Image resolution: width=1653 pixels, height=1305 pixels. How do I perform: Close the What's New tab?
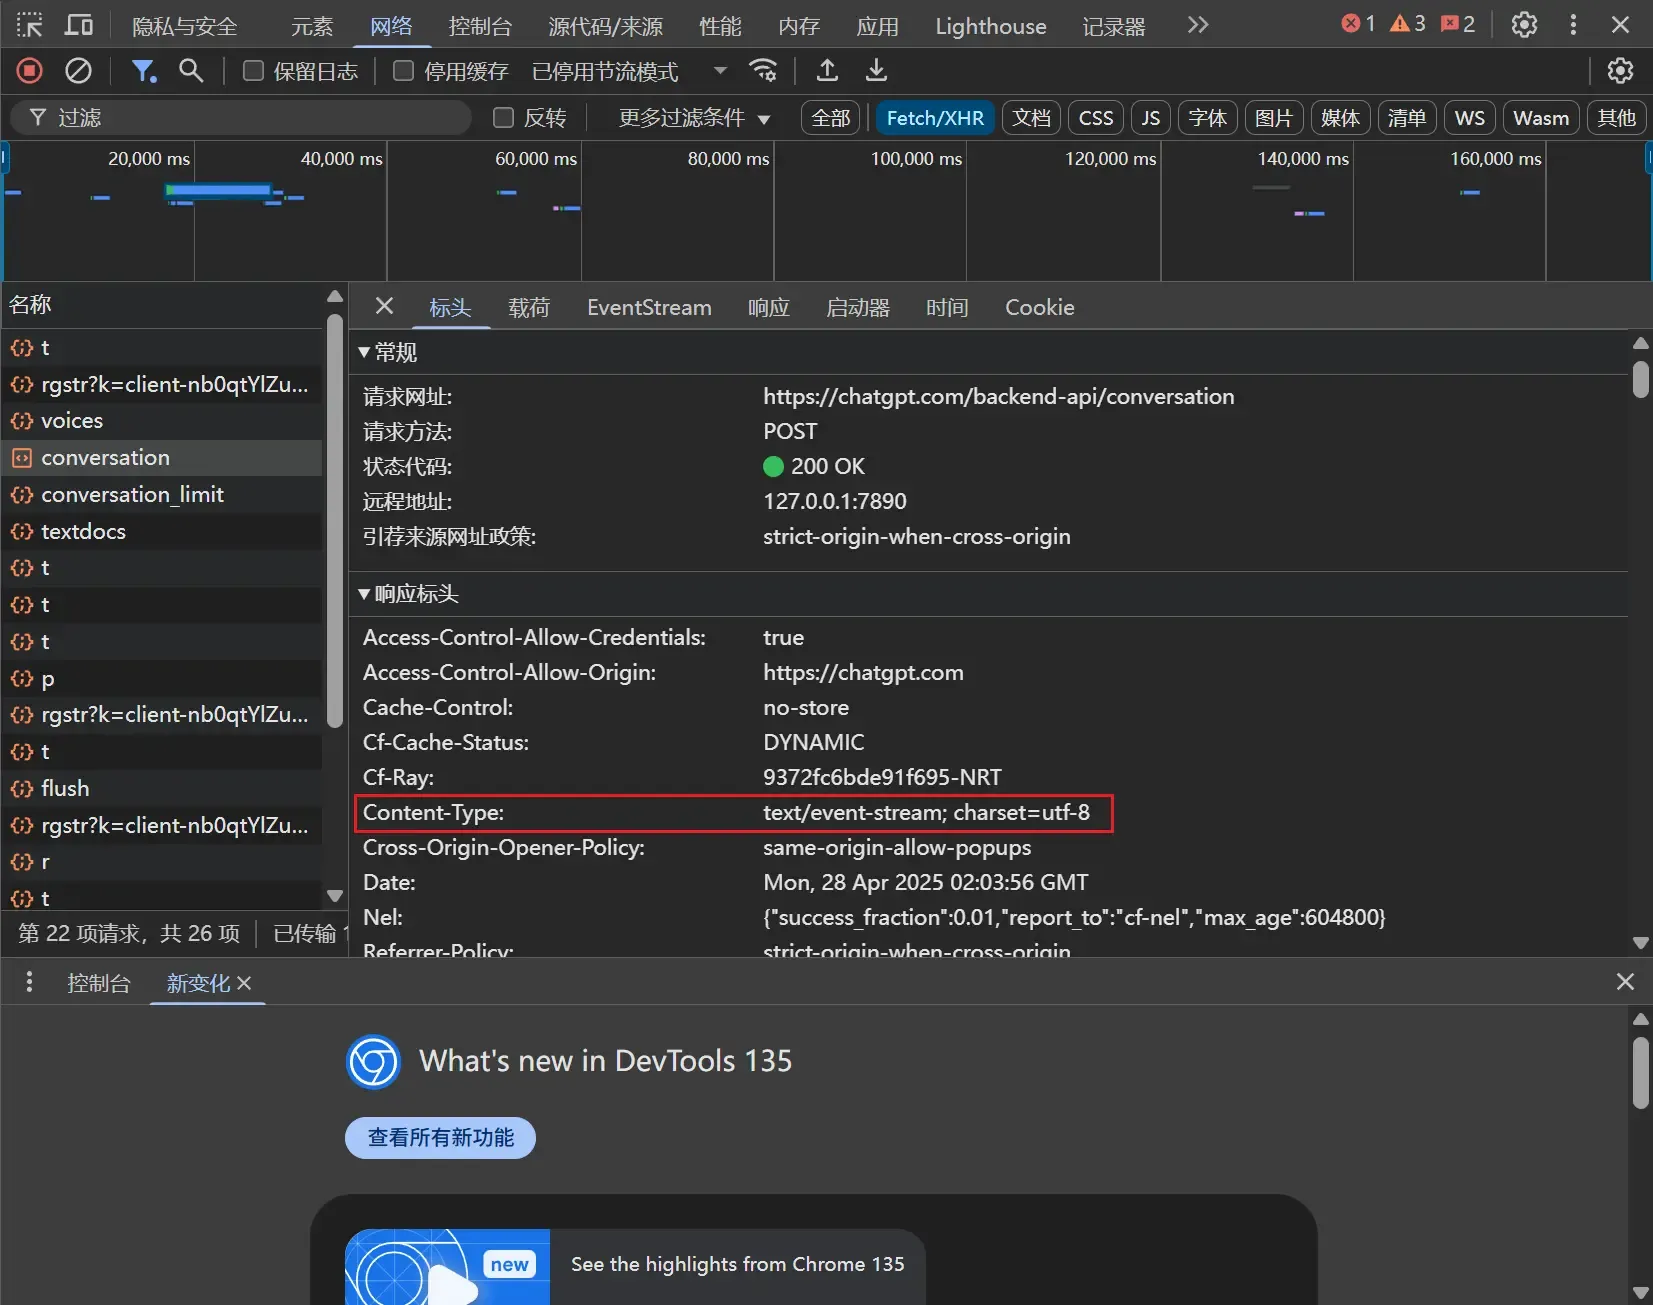click(244, 984)
